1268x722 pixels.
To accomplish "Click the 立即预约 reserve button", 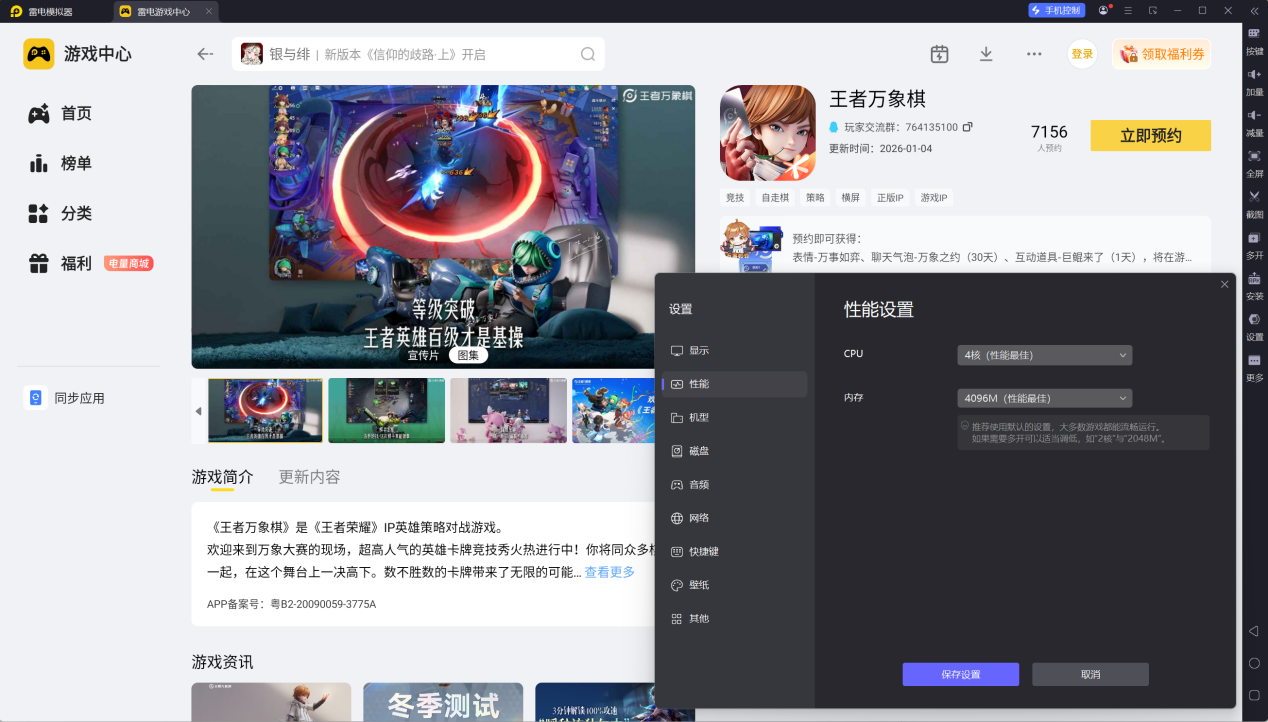I will point(1150,136).
